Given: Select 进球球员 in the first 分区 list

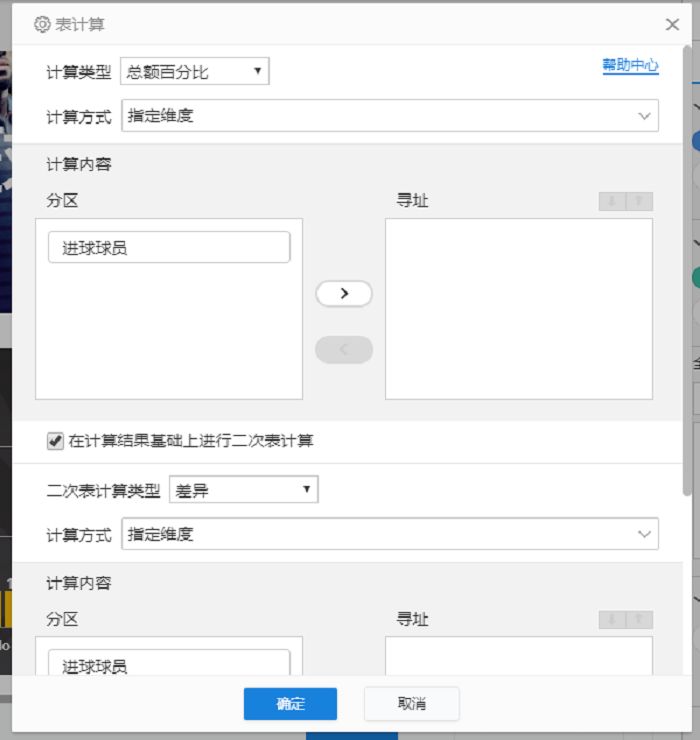Looking at the screenshot, I should 169,247.
